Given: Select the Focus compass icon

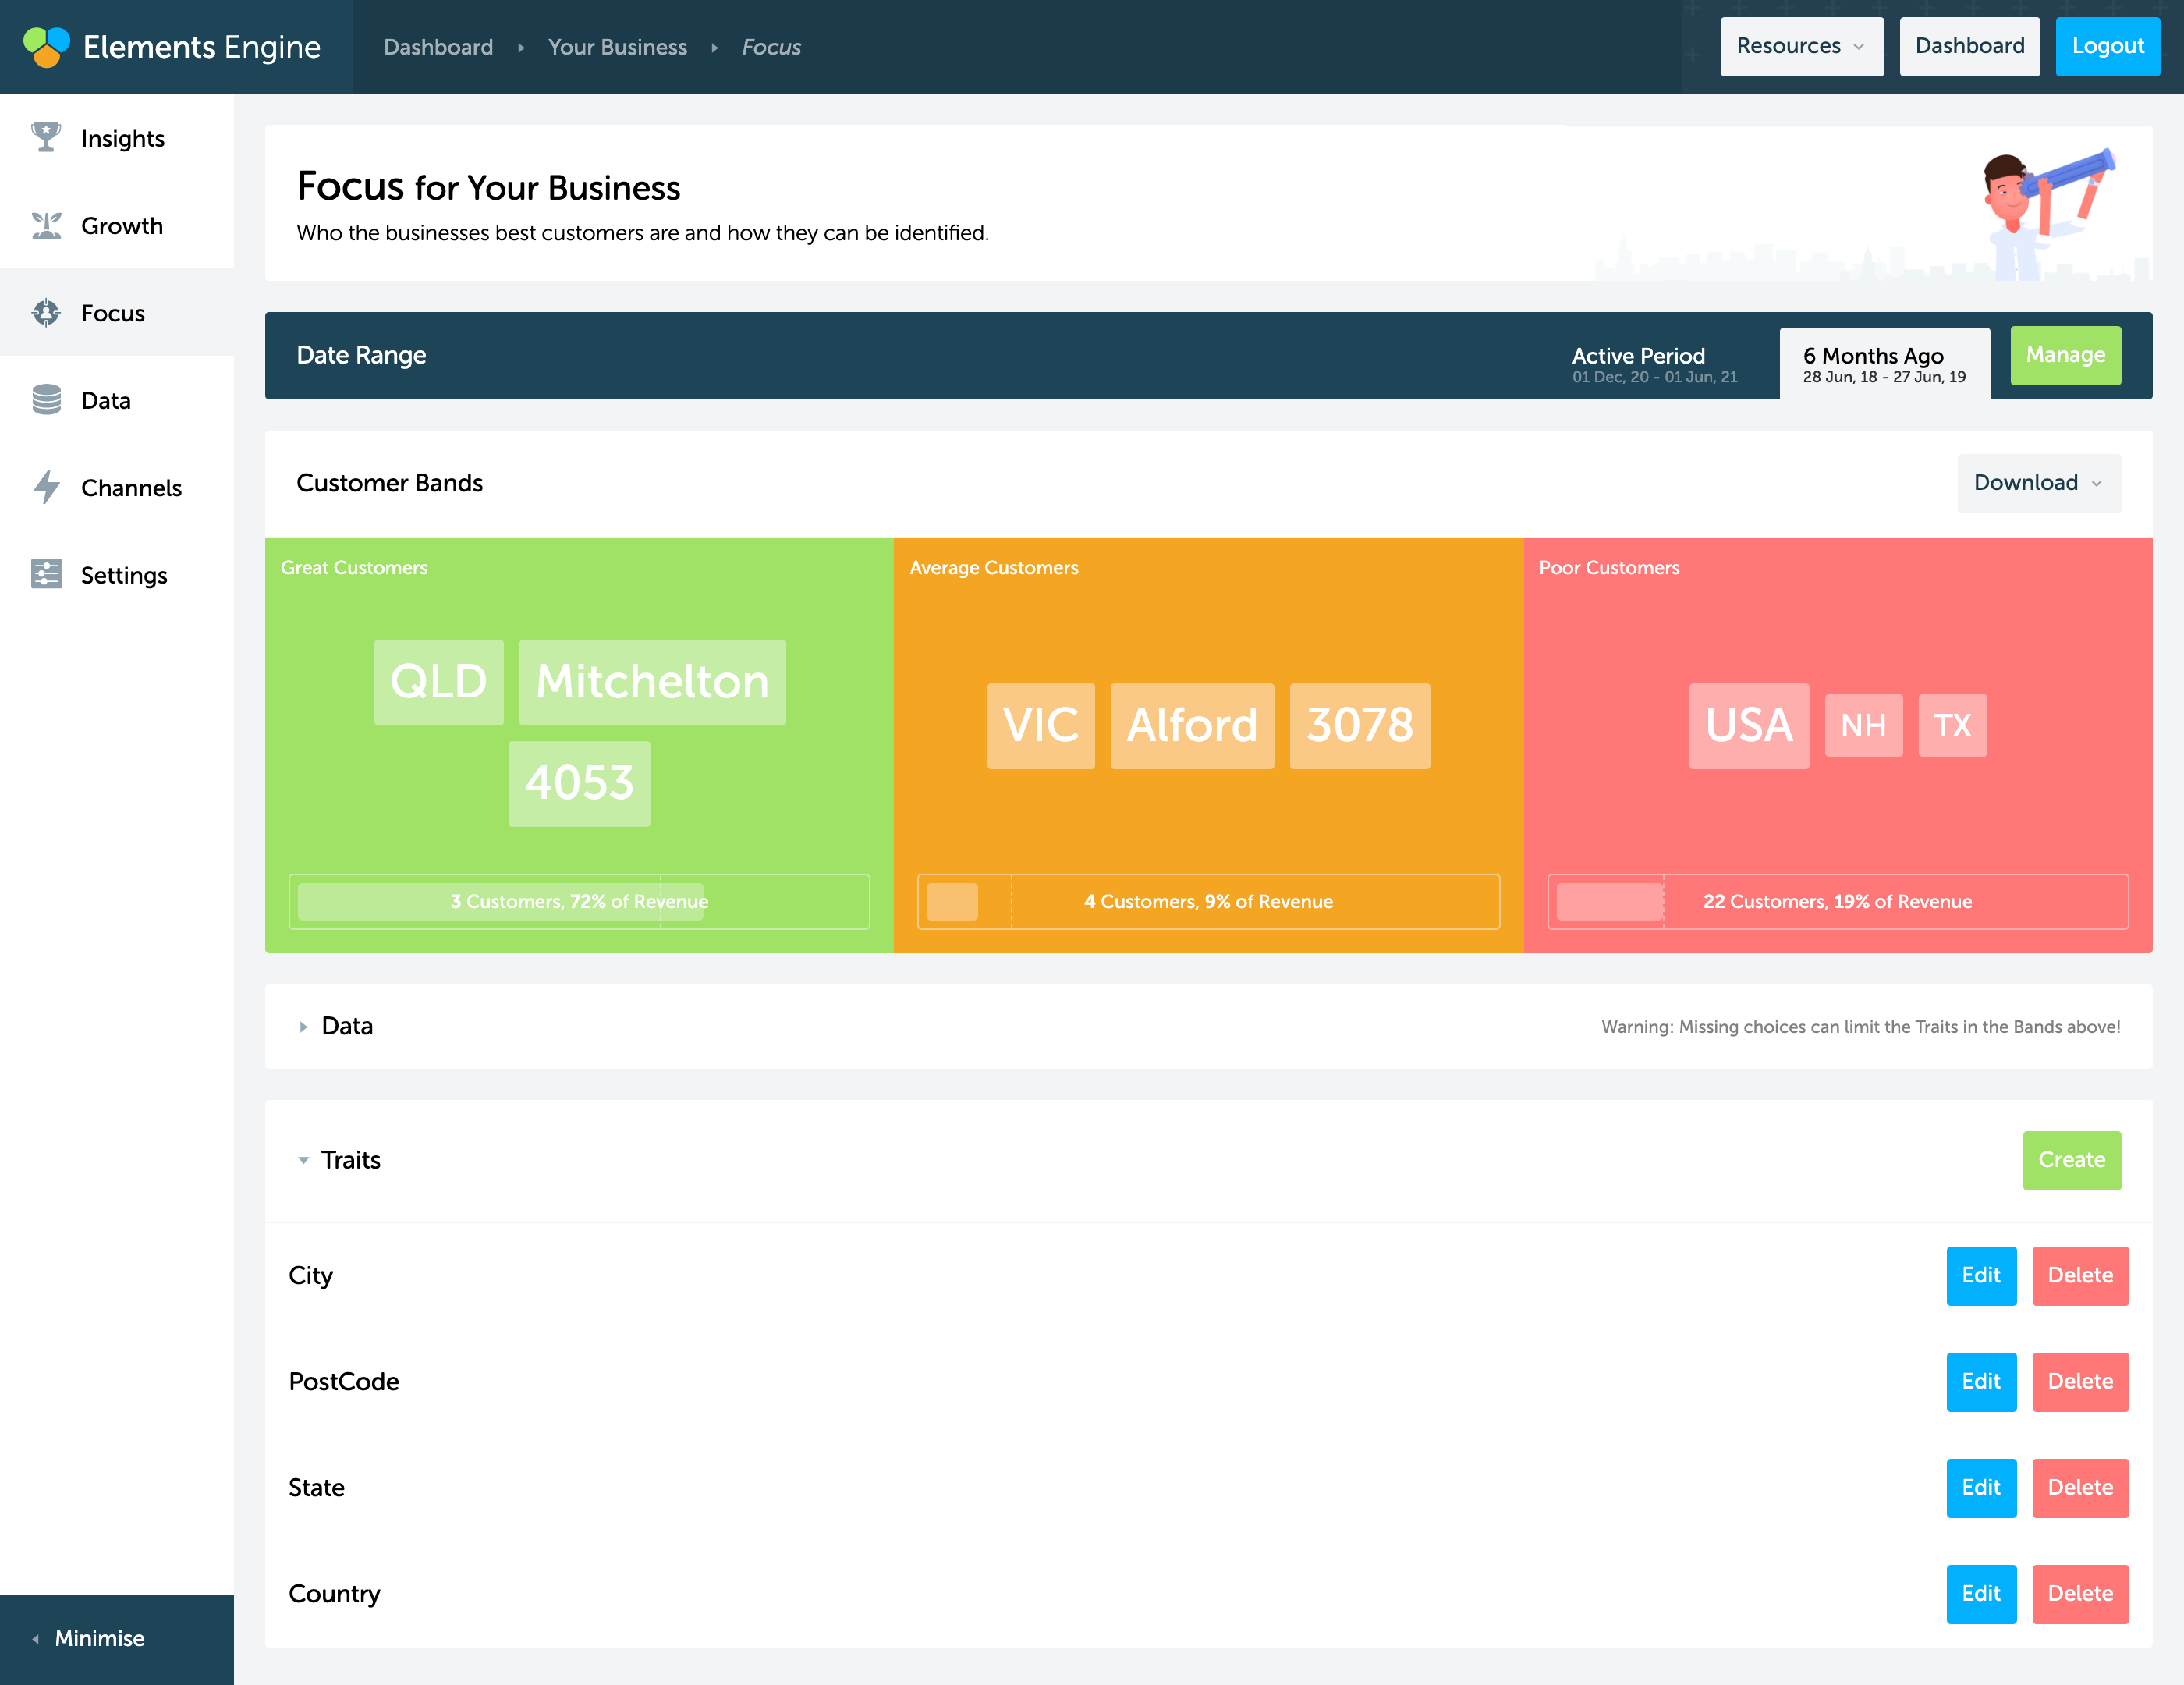Looking at the screenshot, I should click(x=46, y=313).
